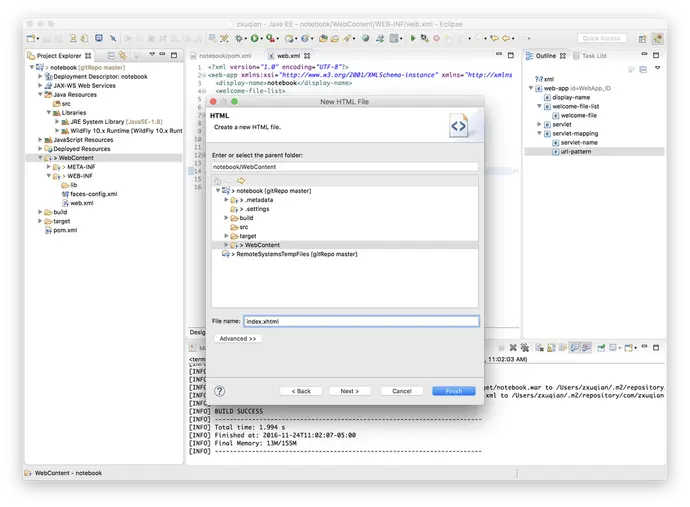Expand the build folder in dialog tree
The width and height of the screenshot is (690, 507).
pos(227,218)
